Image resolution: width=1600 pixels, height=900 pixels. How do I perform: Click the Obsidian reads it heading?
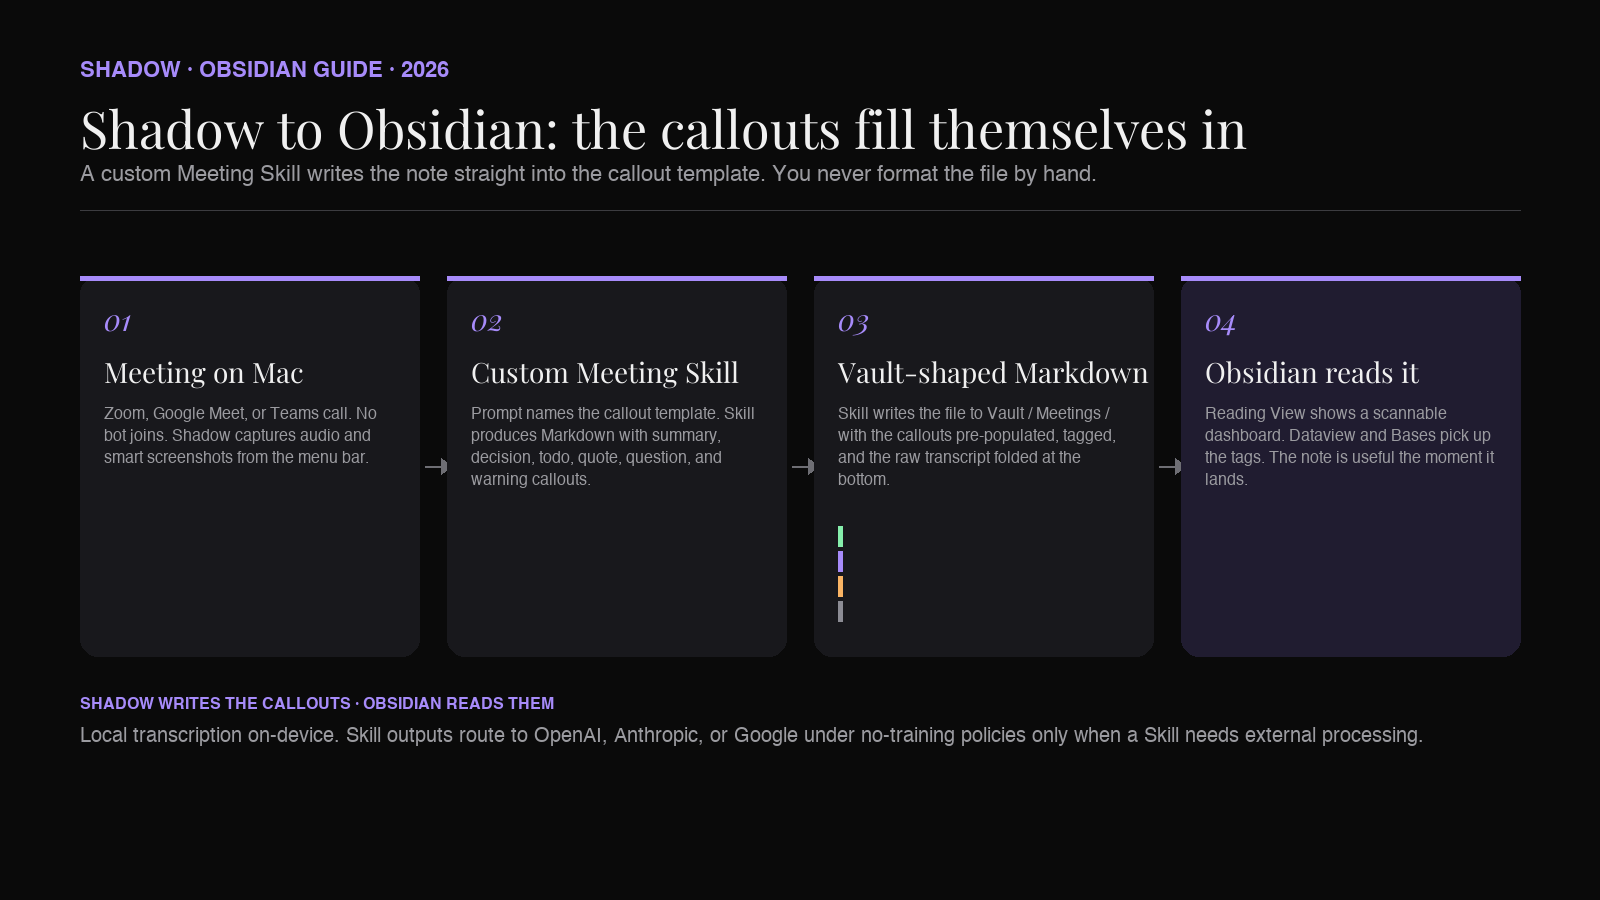click(1311, 373)
